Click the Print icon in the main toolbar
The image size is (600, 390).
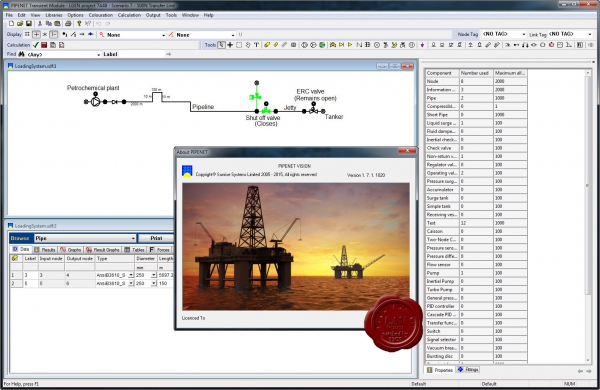[68, 24]
